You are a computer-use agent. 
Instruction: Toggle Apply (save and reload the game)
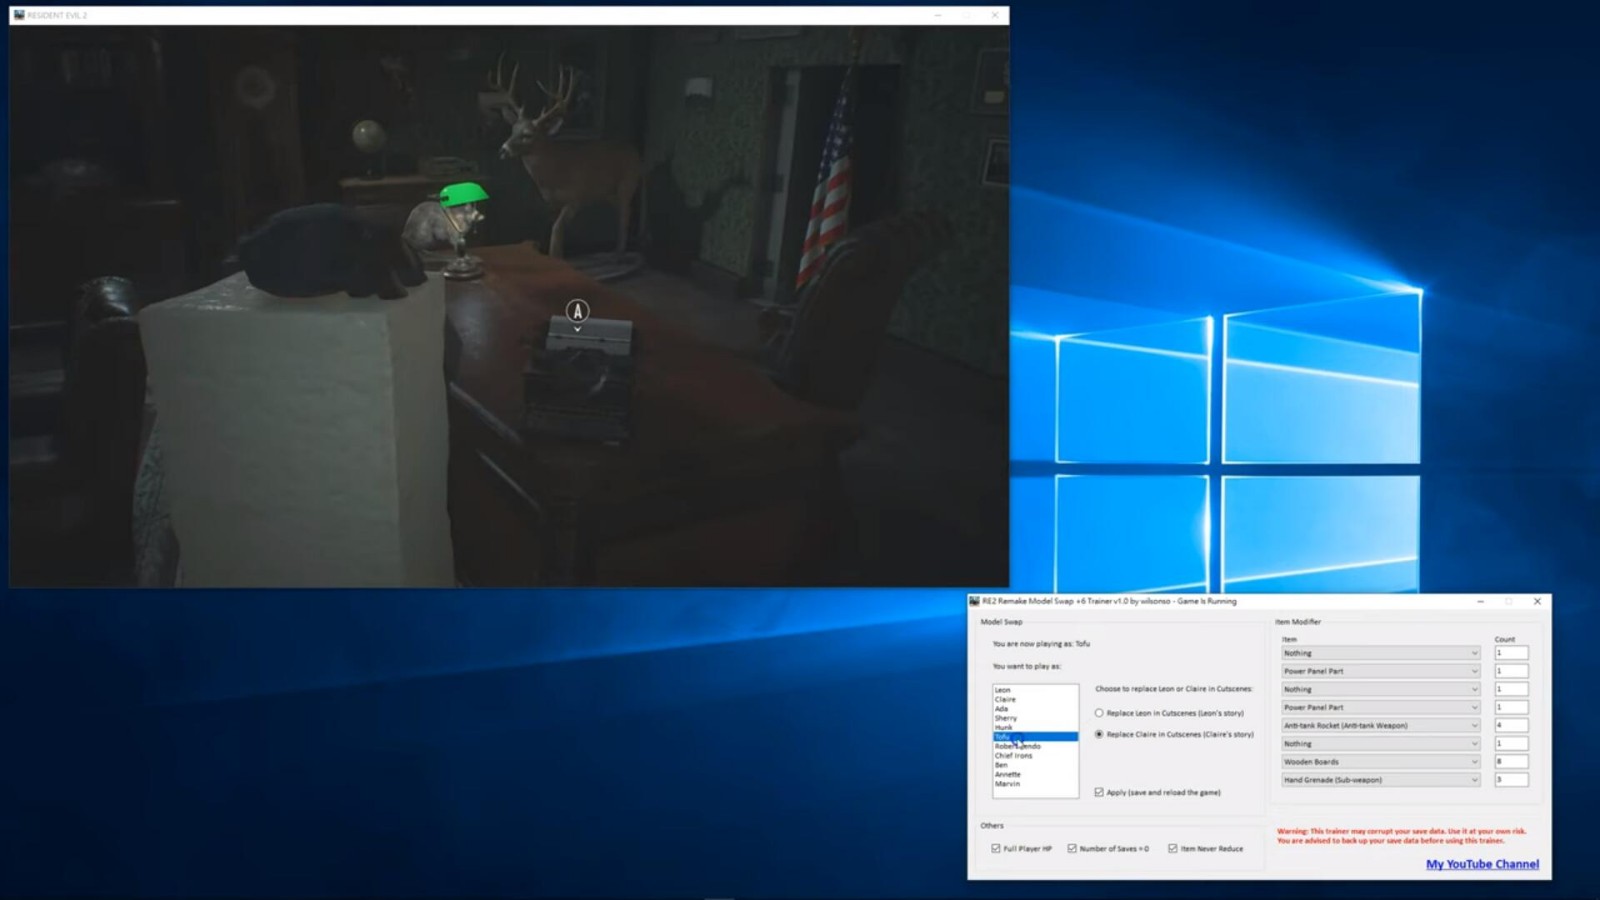coord(1099,792)
